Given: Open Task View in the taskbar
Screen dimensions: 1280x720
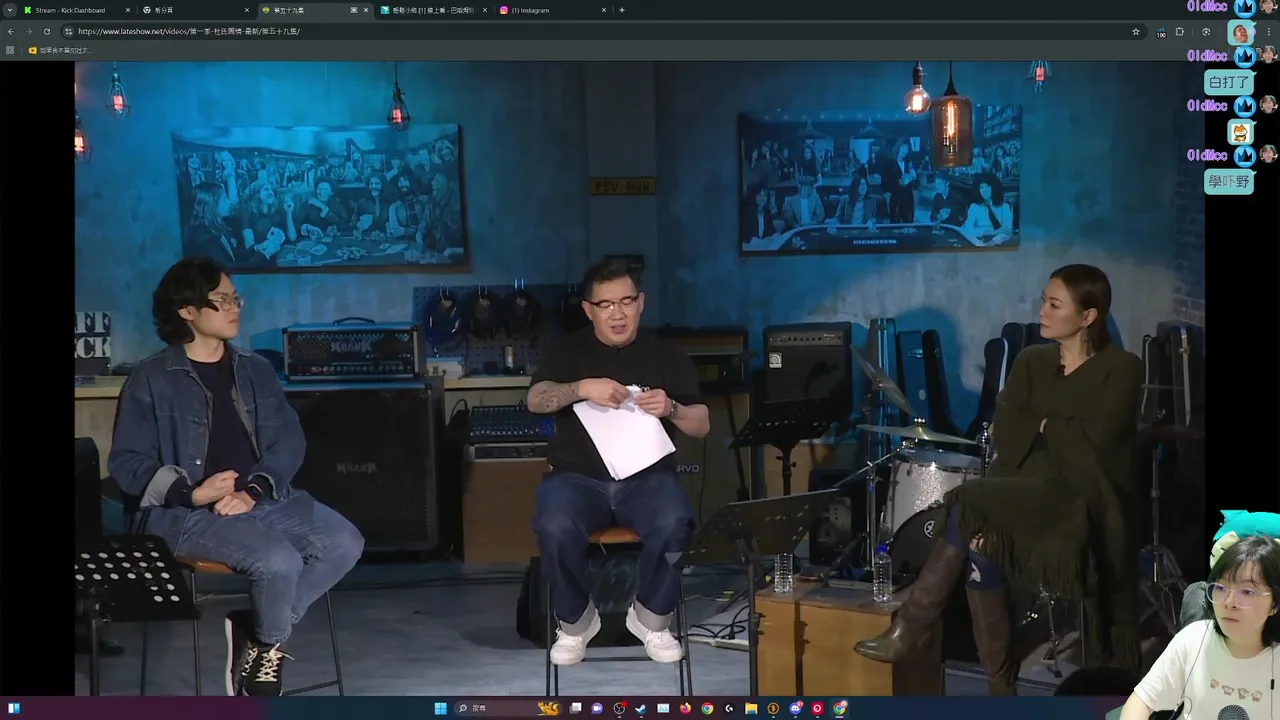Looking at the screenshot, I should click(x=575, y=708).
